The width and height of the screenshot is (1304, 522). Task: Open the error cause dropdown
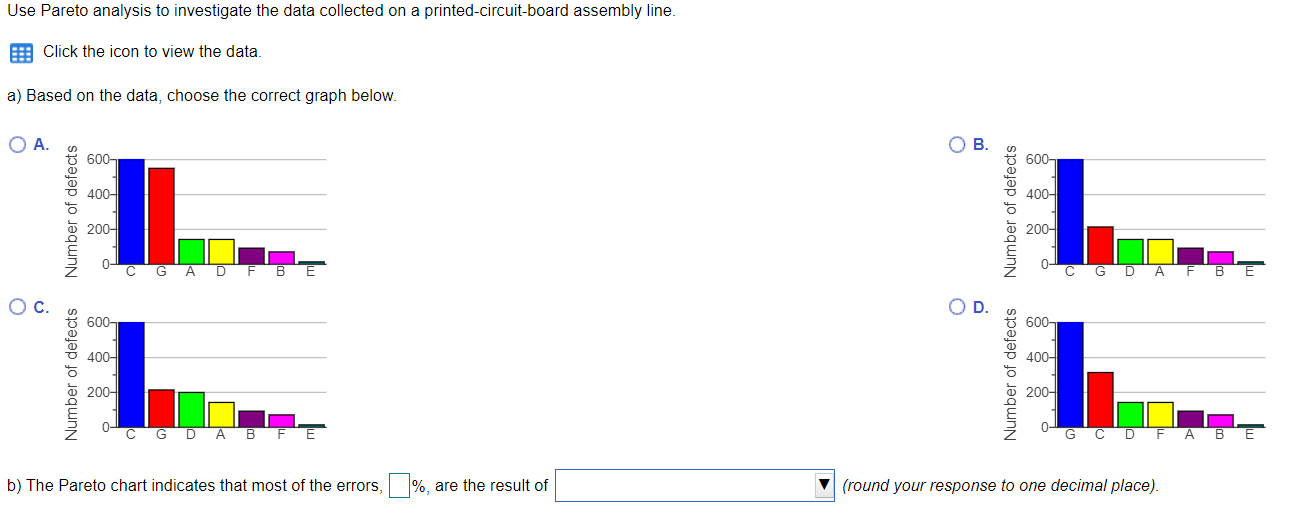click(694, 486)
